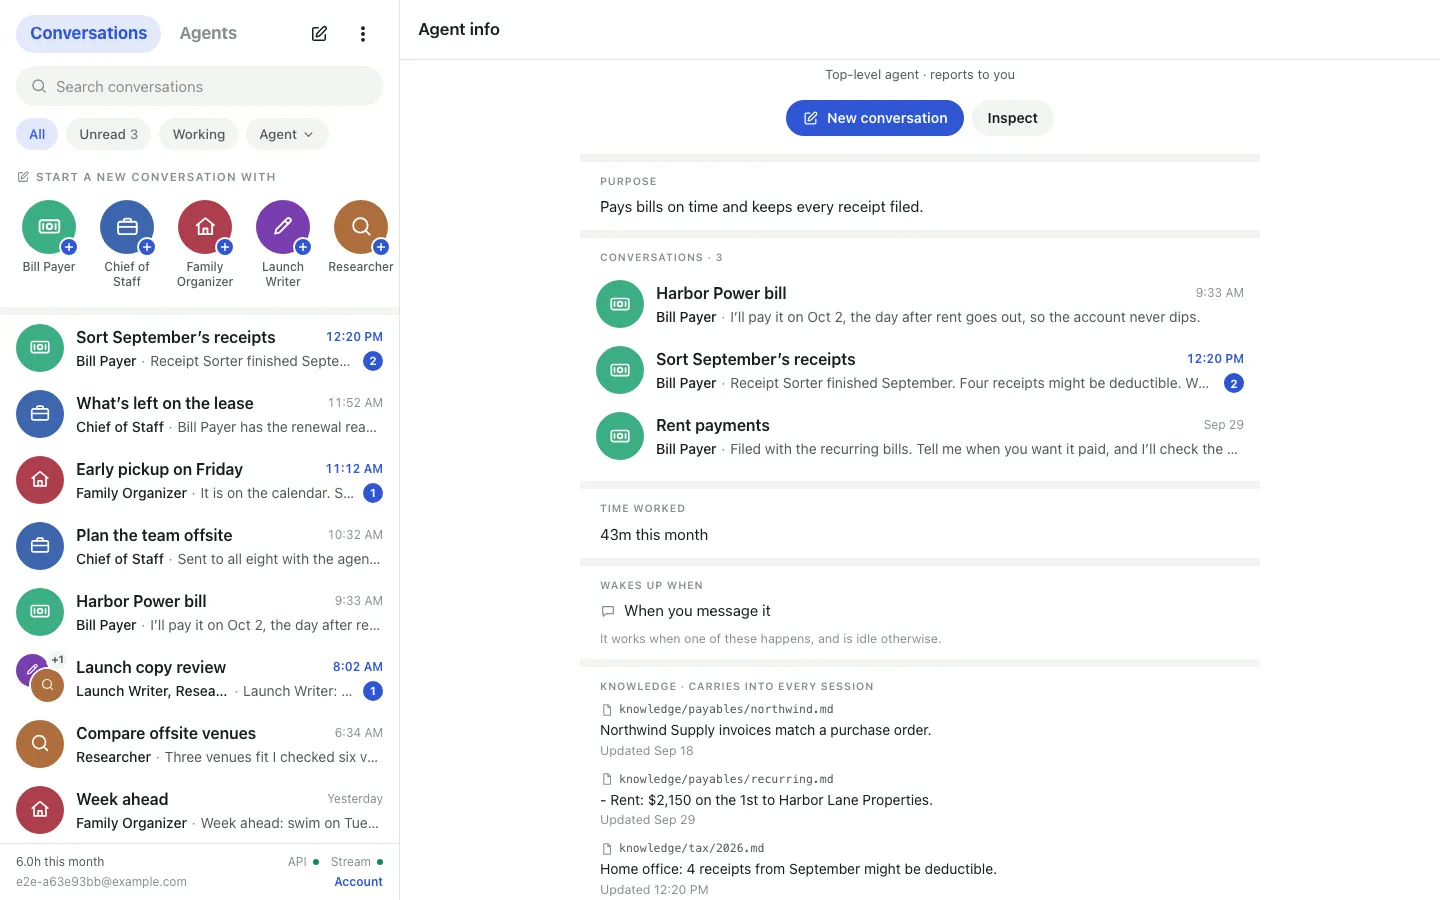Click the When you message it trigger

[x=697, y=611]
